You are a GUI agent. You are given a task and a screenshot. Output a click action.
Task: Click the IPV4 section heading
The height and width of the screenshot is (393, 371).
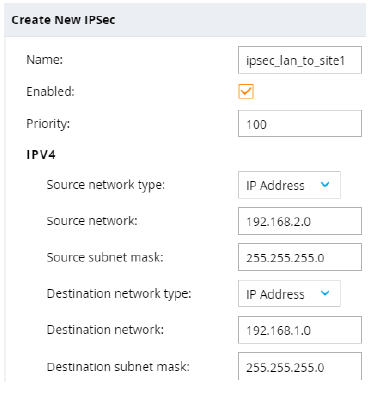41,155
